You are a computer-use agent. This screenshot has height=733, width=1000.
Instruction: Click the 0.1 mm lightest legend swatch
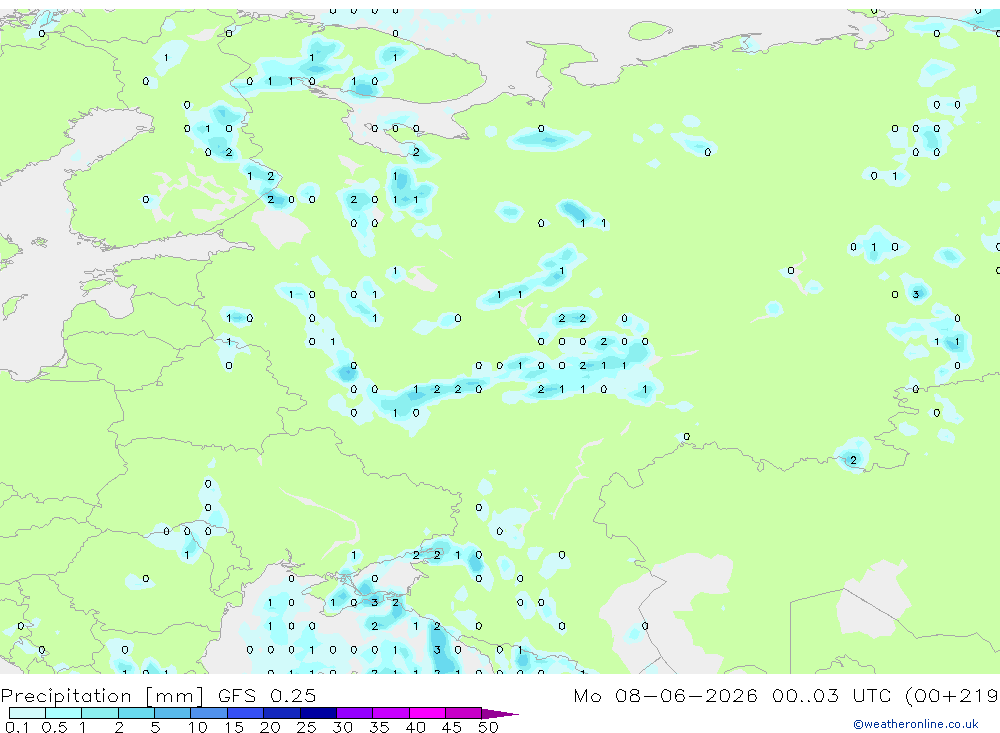pyautogui.click(x=27, y=713)
